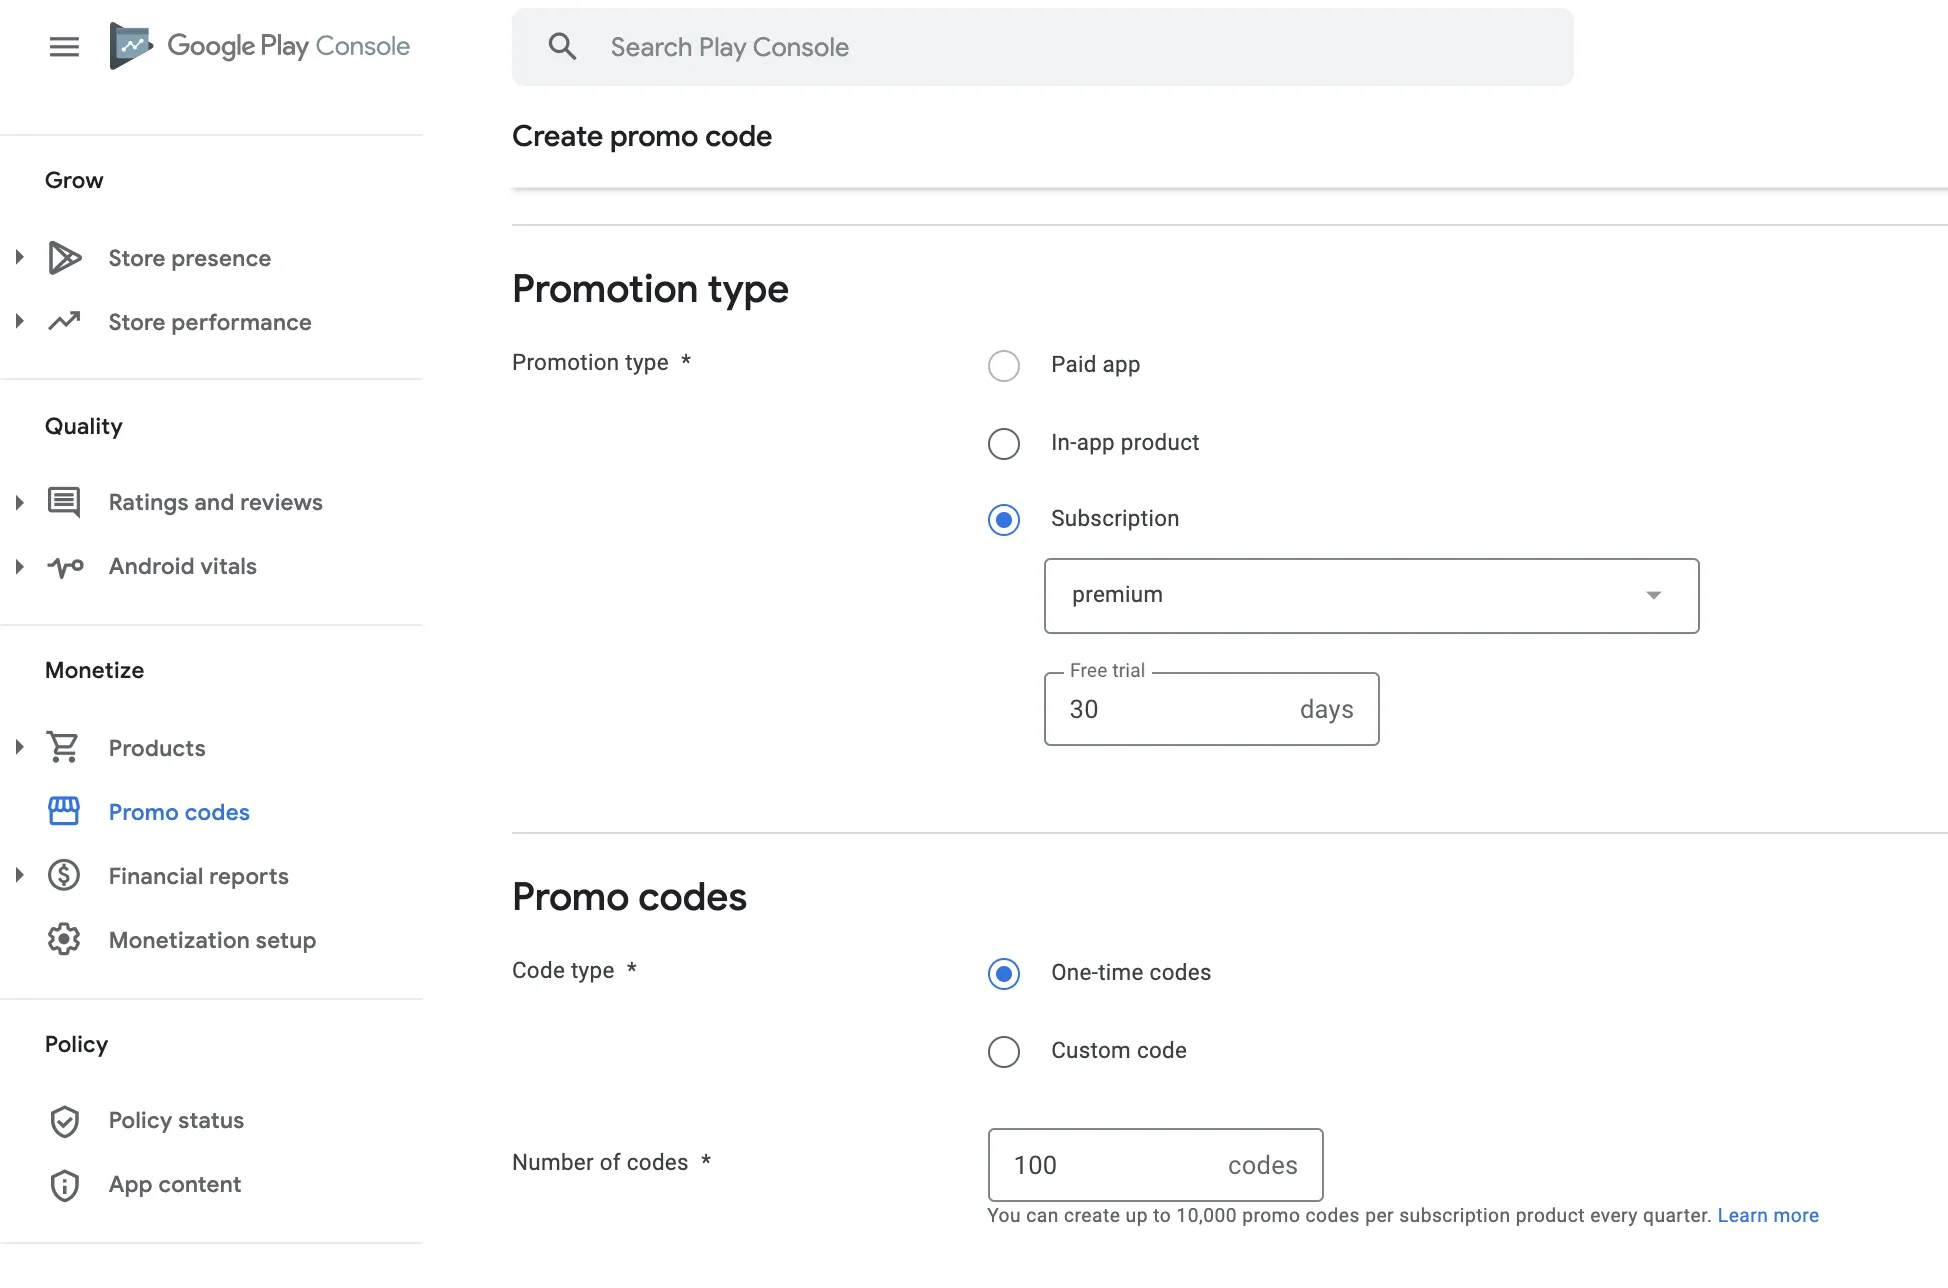
Task: Select the Paid app radio button
Action: pyautogui.click(x=1004, y=366)
